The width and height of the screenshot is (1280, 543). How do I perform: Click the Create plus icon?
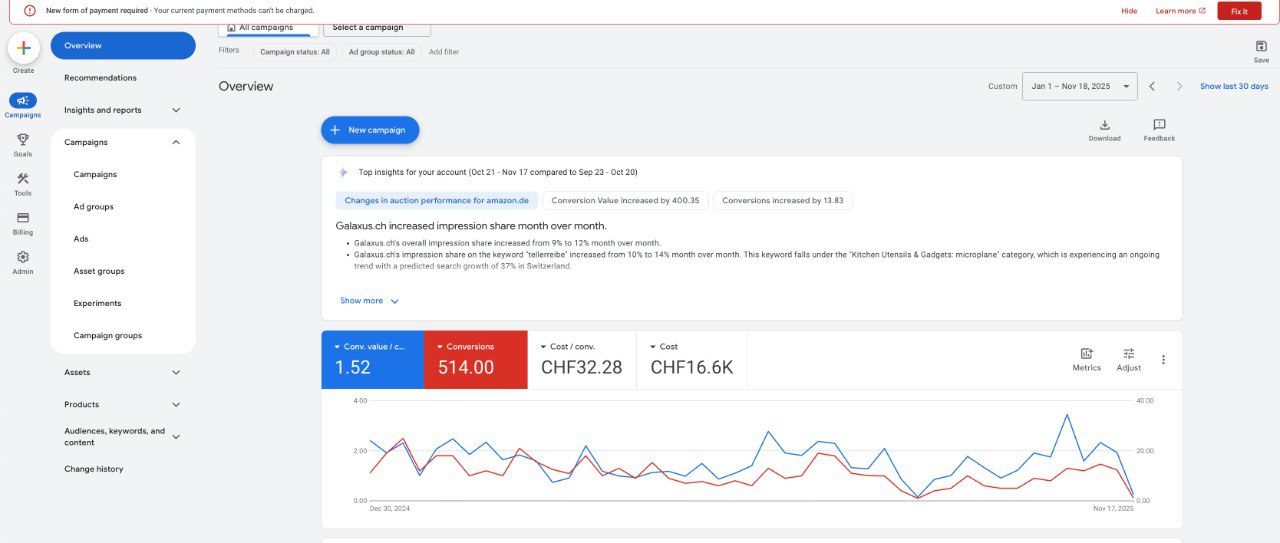click(x=23, y=48)
